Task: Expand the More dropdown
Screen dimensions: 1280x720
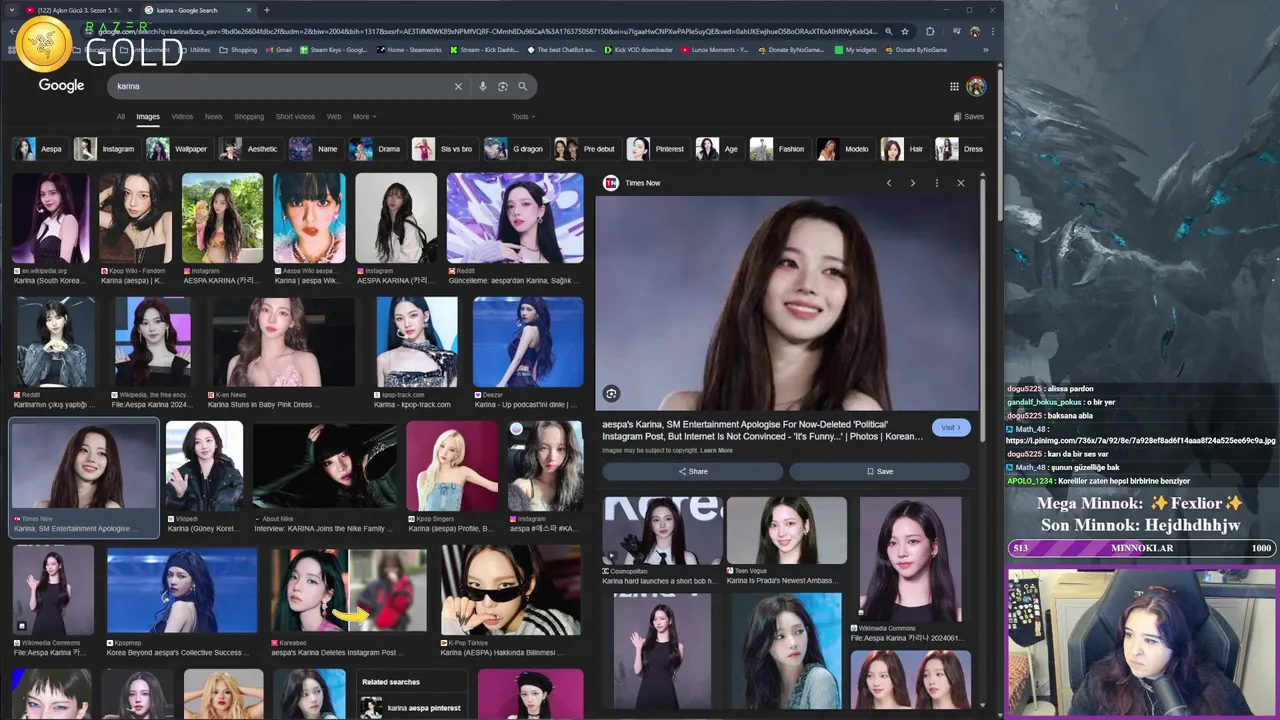Action: click(364, 117)
